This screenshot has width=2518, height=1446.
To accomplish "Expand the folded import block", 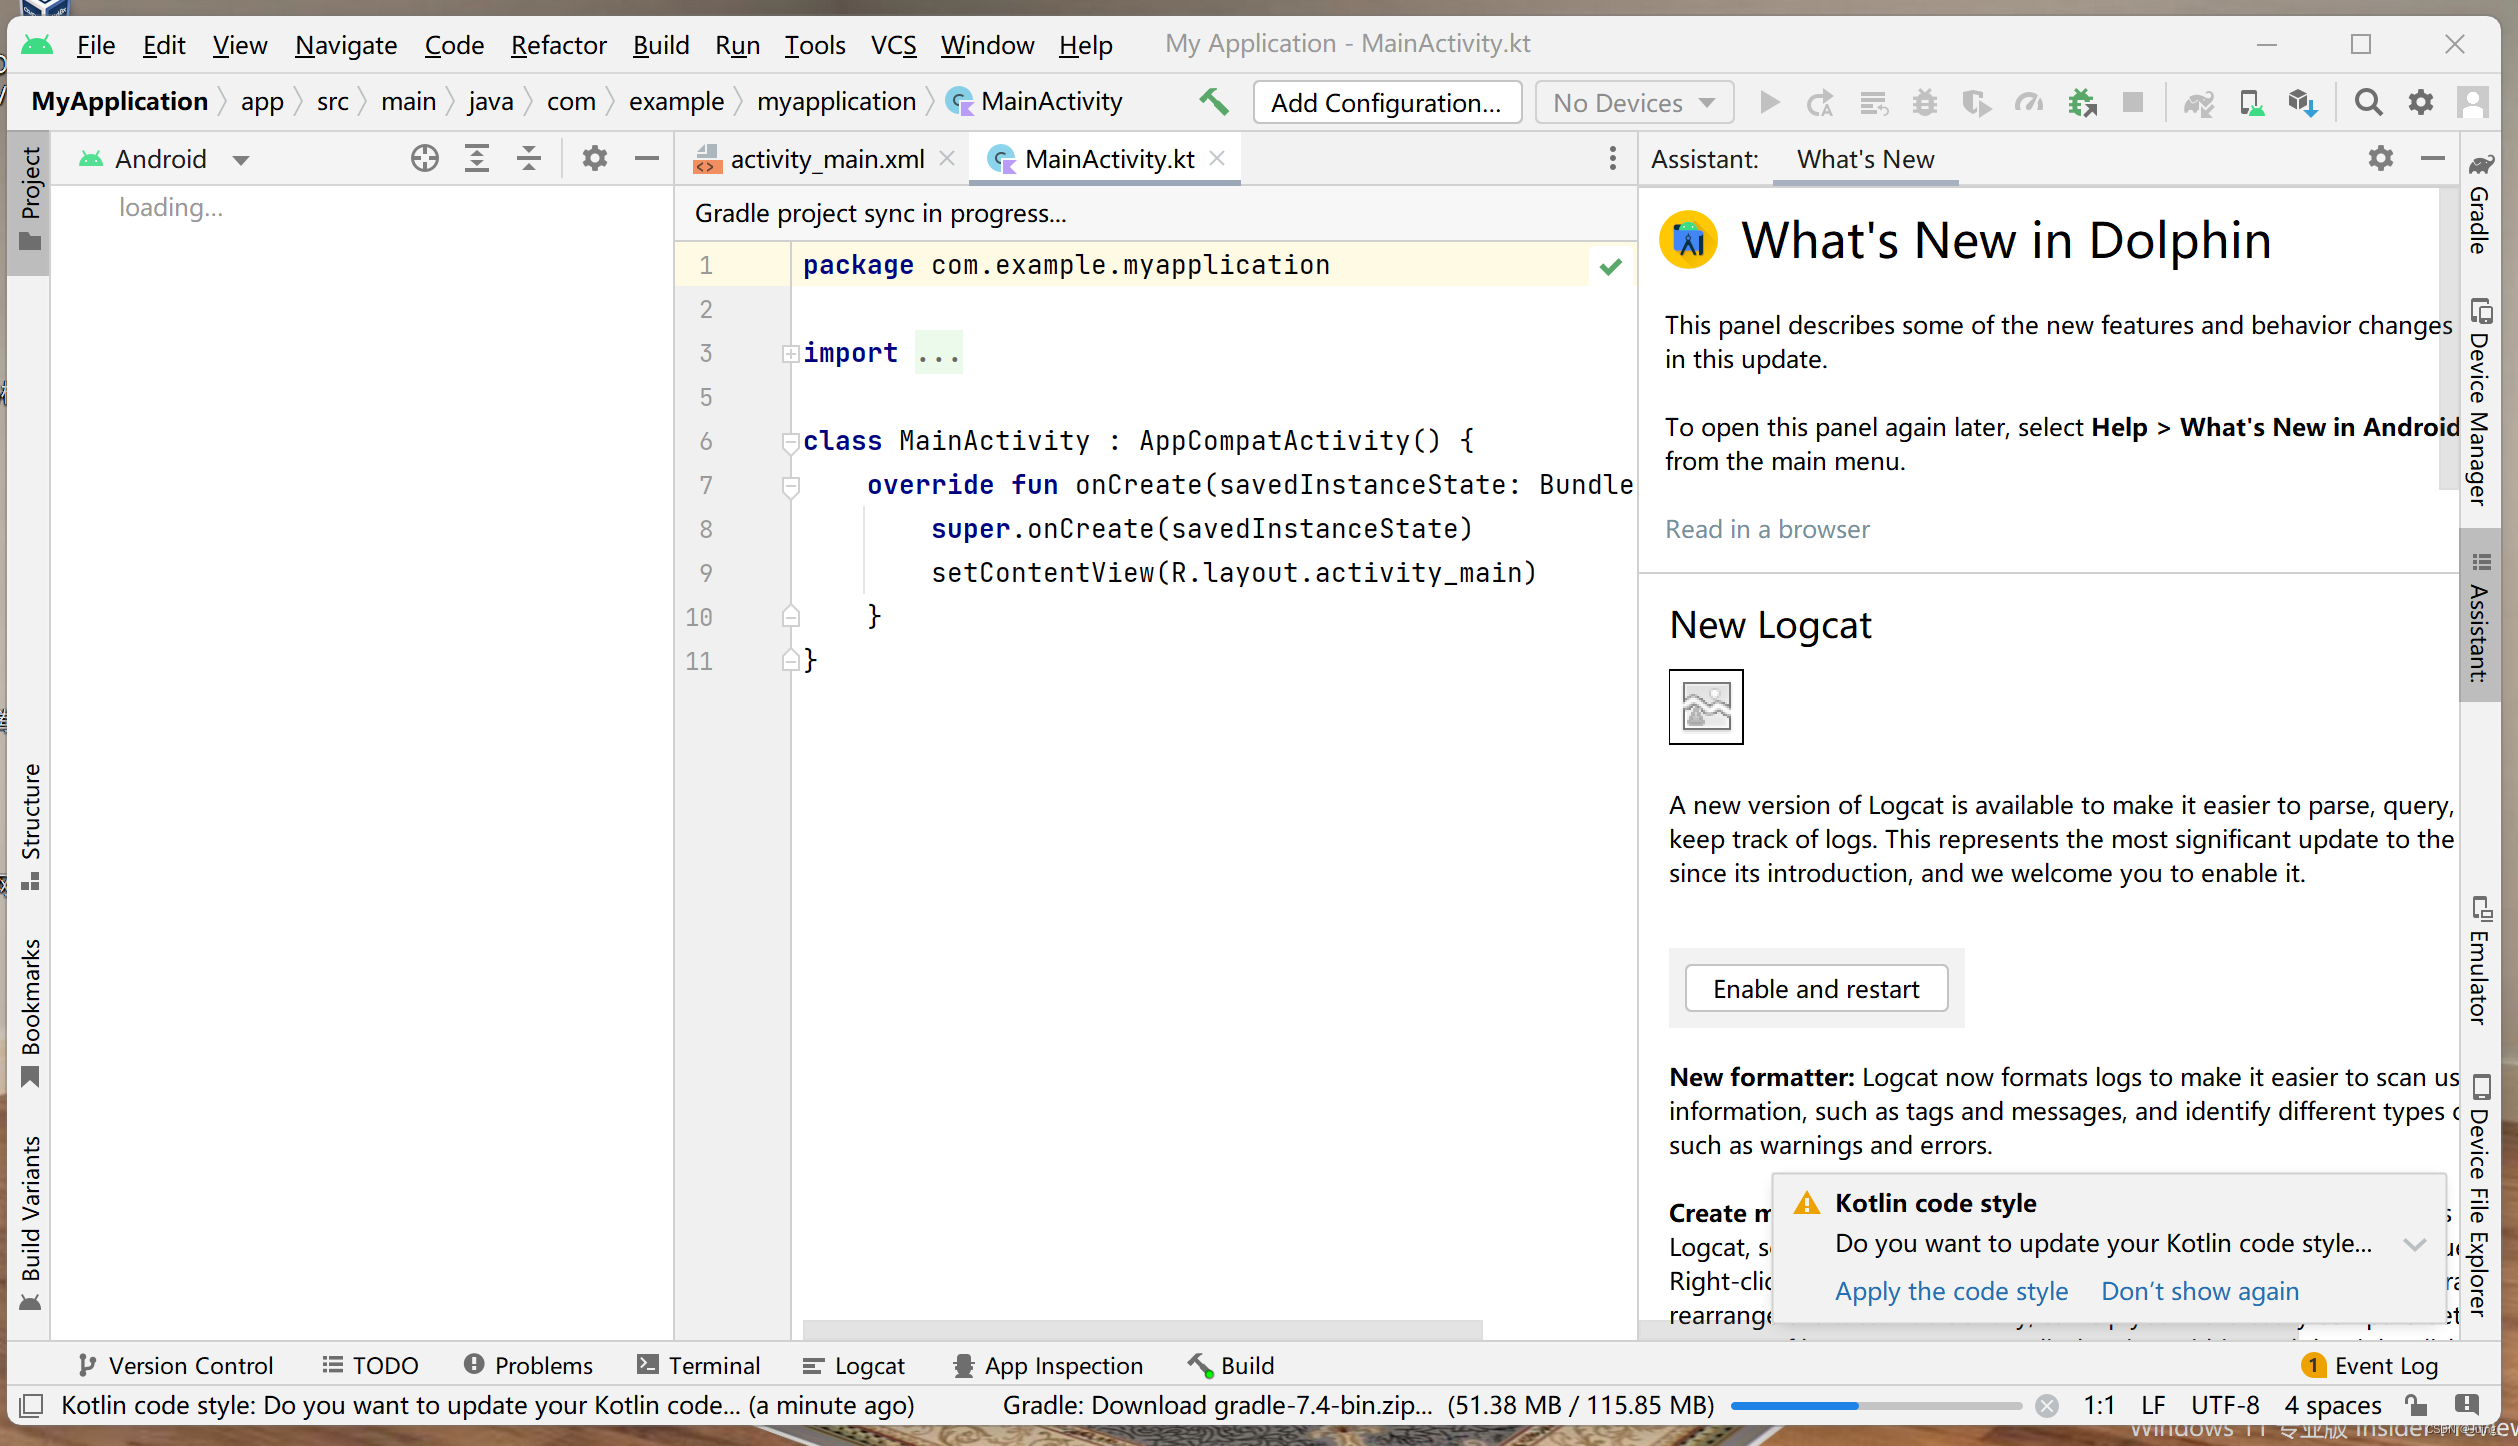I will pyautogui.click(x=790, y=353).
